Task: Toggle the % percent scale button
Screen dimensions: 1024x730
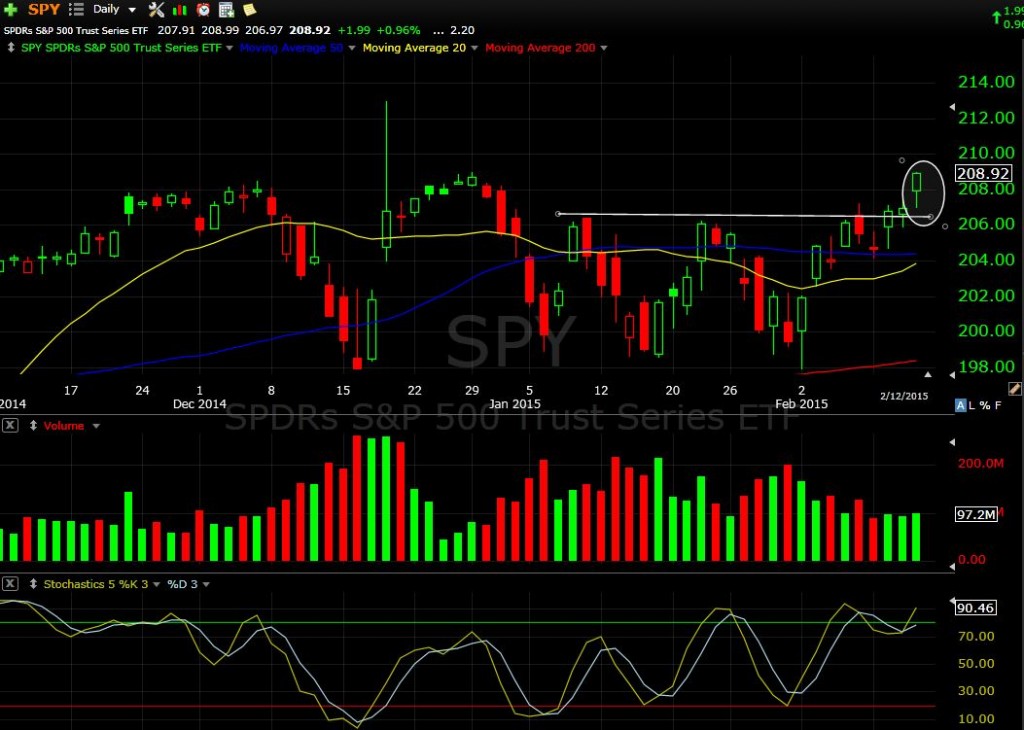Action: point(984,405)
